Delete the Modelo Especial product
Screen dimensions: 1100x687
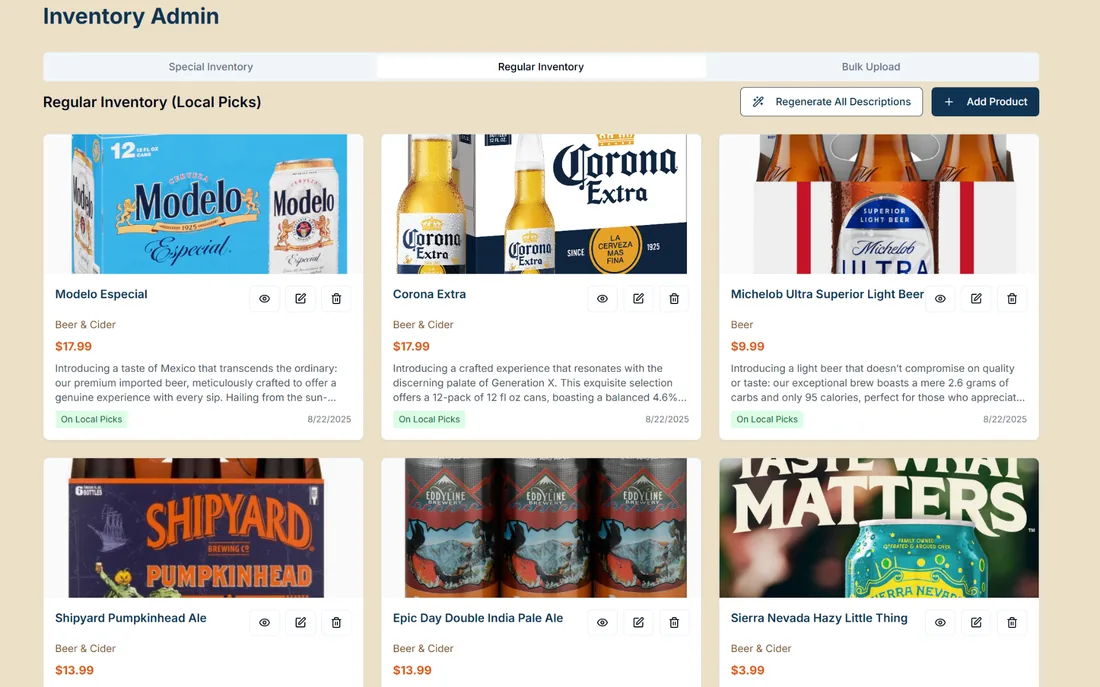[x=336, y=299]
